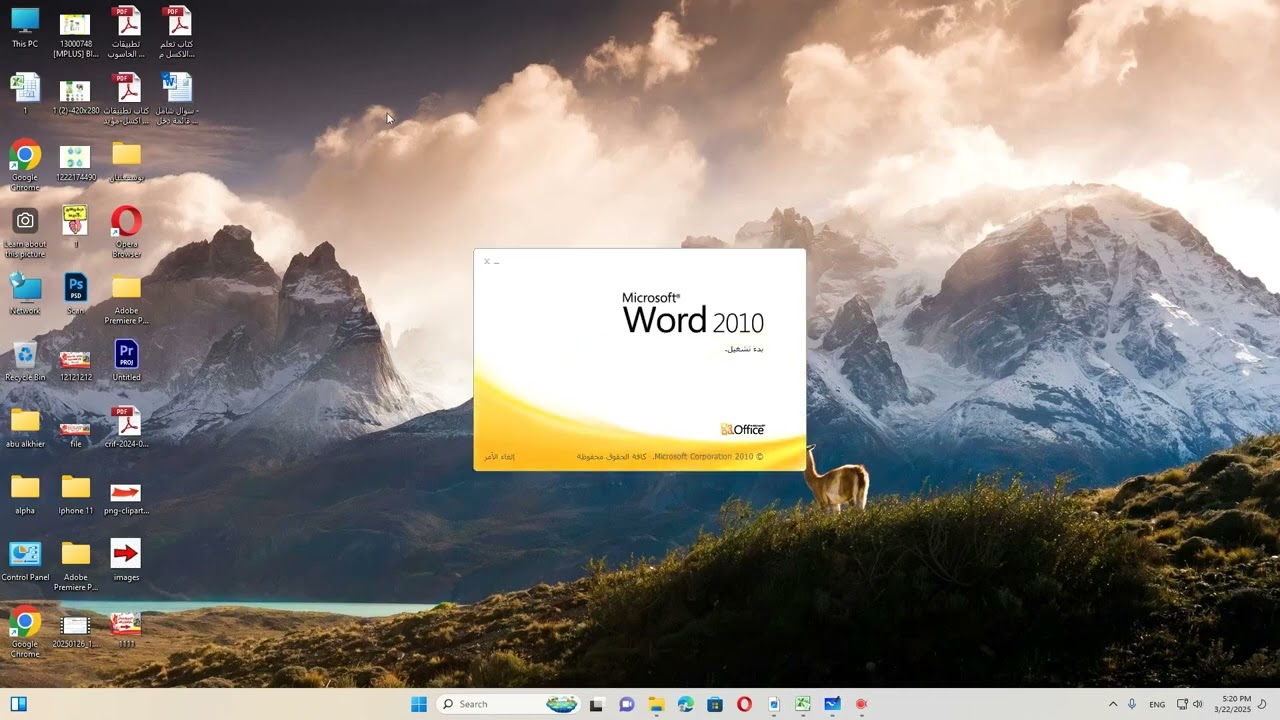Change the ENG input language
1280x720 pixels.
point(1157,704)
